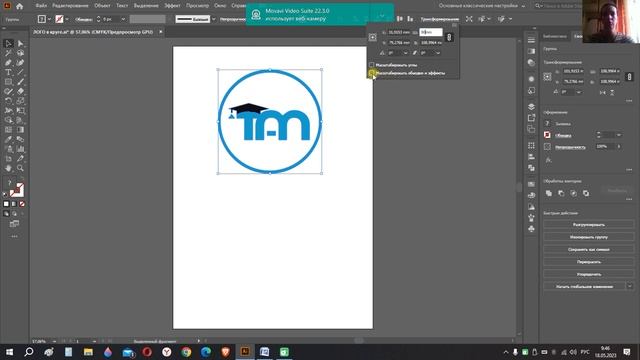Select Gradient fill mode button
The image size is (640, 360).
point(14,204)
